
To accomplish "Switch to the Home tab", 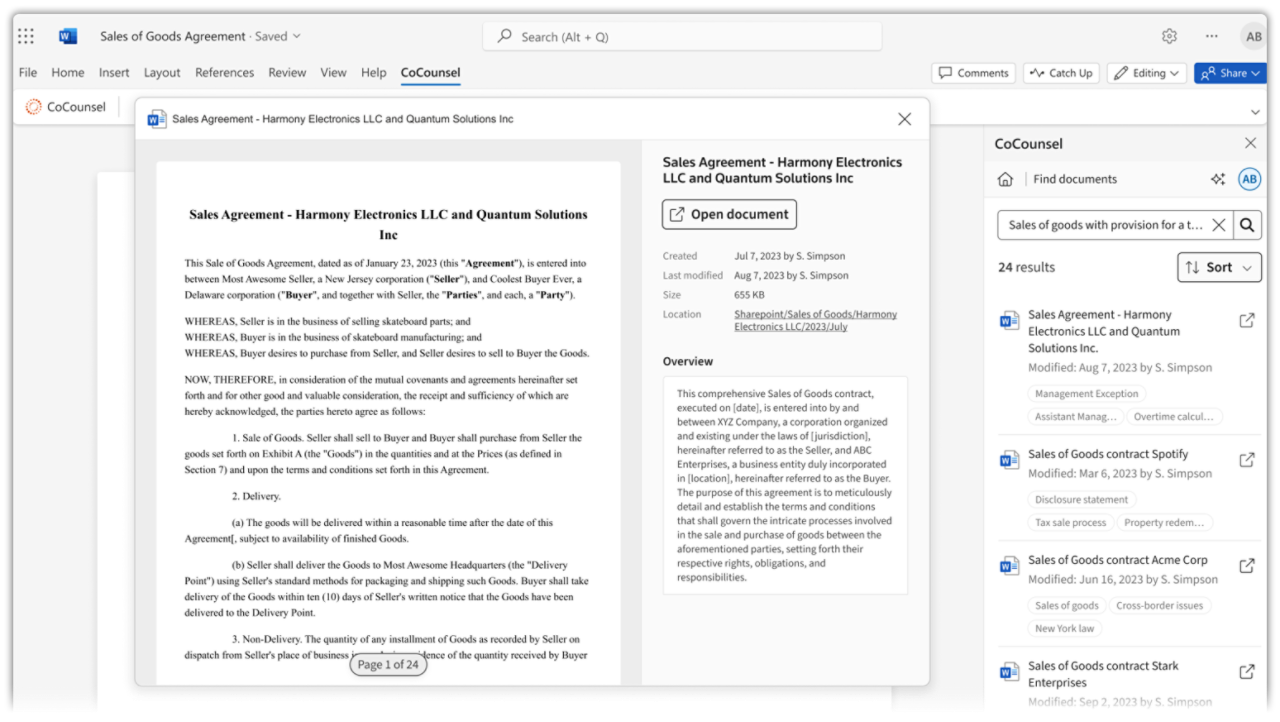I will tap(68, 73).
